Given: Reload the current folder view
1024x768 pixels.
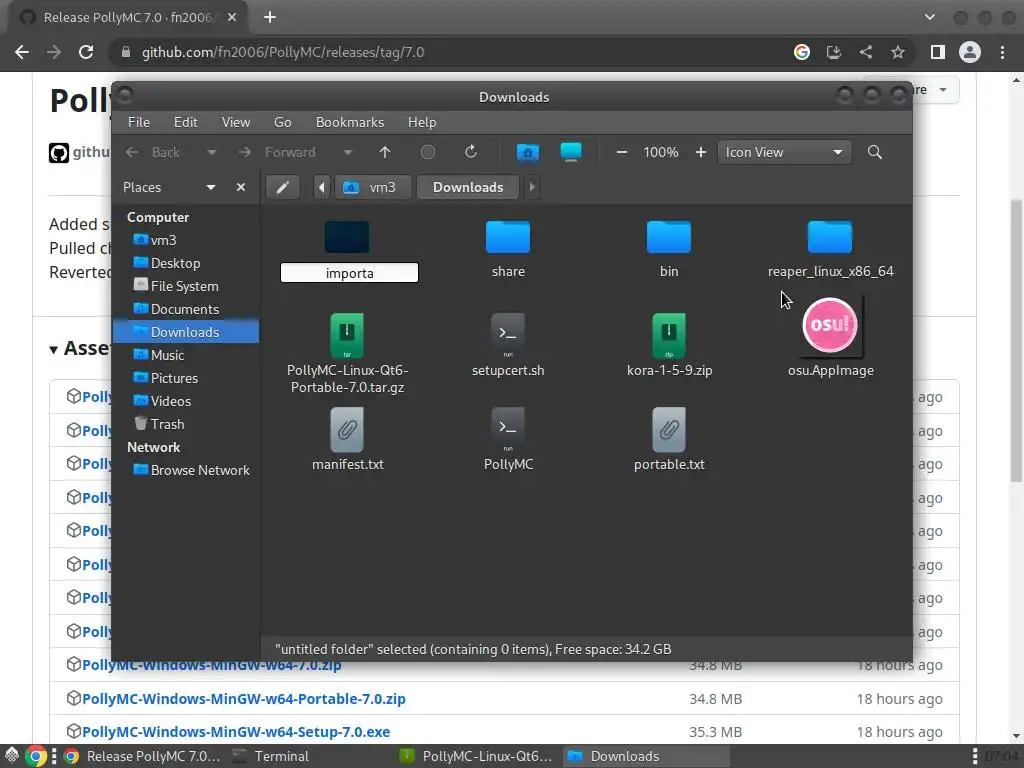Looking at the screenshot, I should [x=471, y=152].
